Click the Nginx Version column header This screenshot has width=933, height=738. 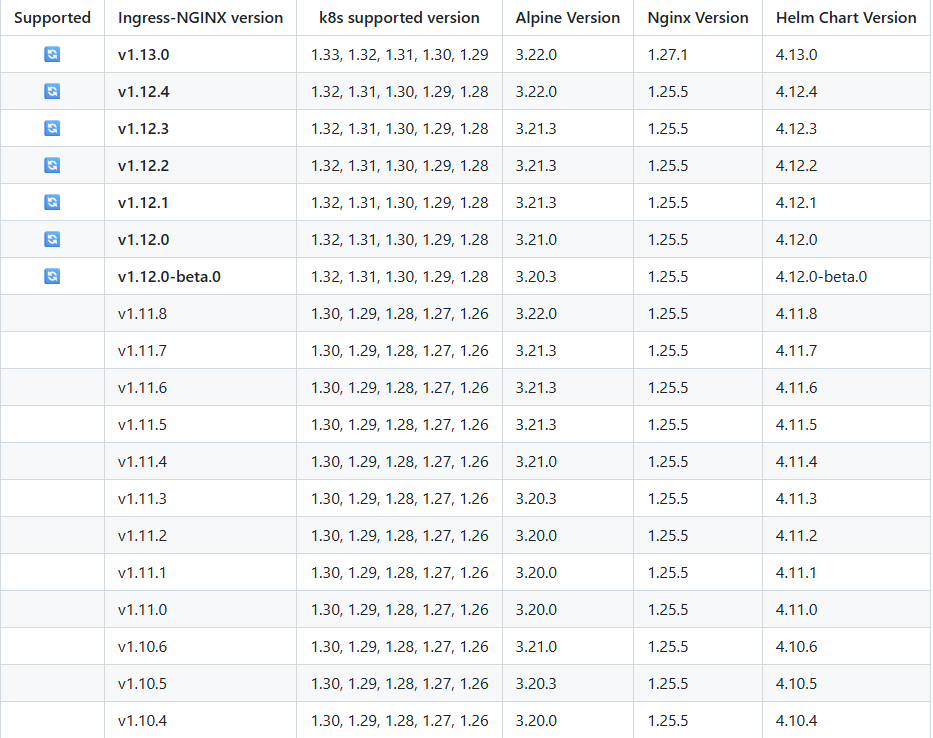click(x=697, y=18)
